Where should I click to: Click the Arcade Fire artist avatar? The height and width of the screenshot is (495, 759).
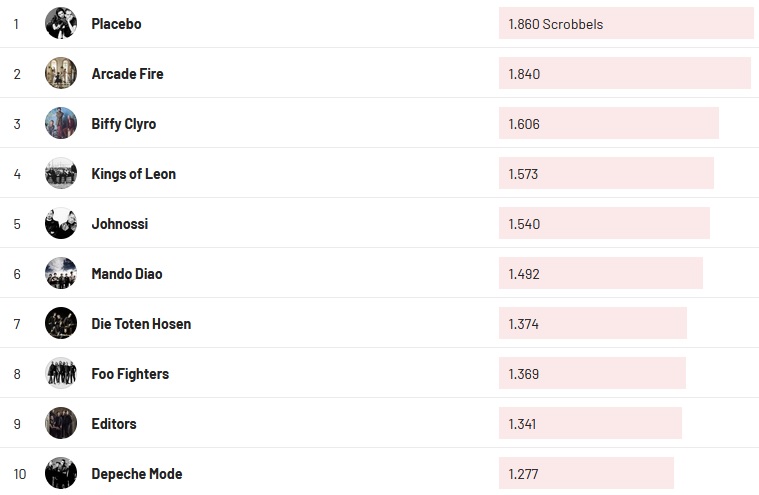click(61, 73)
